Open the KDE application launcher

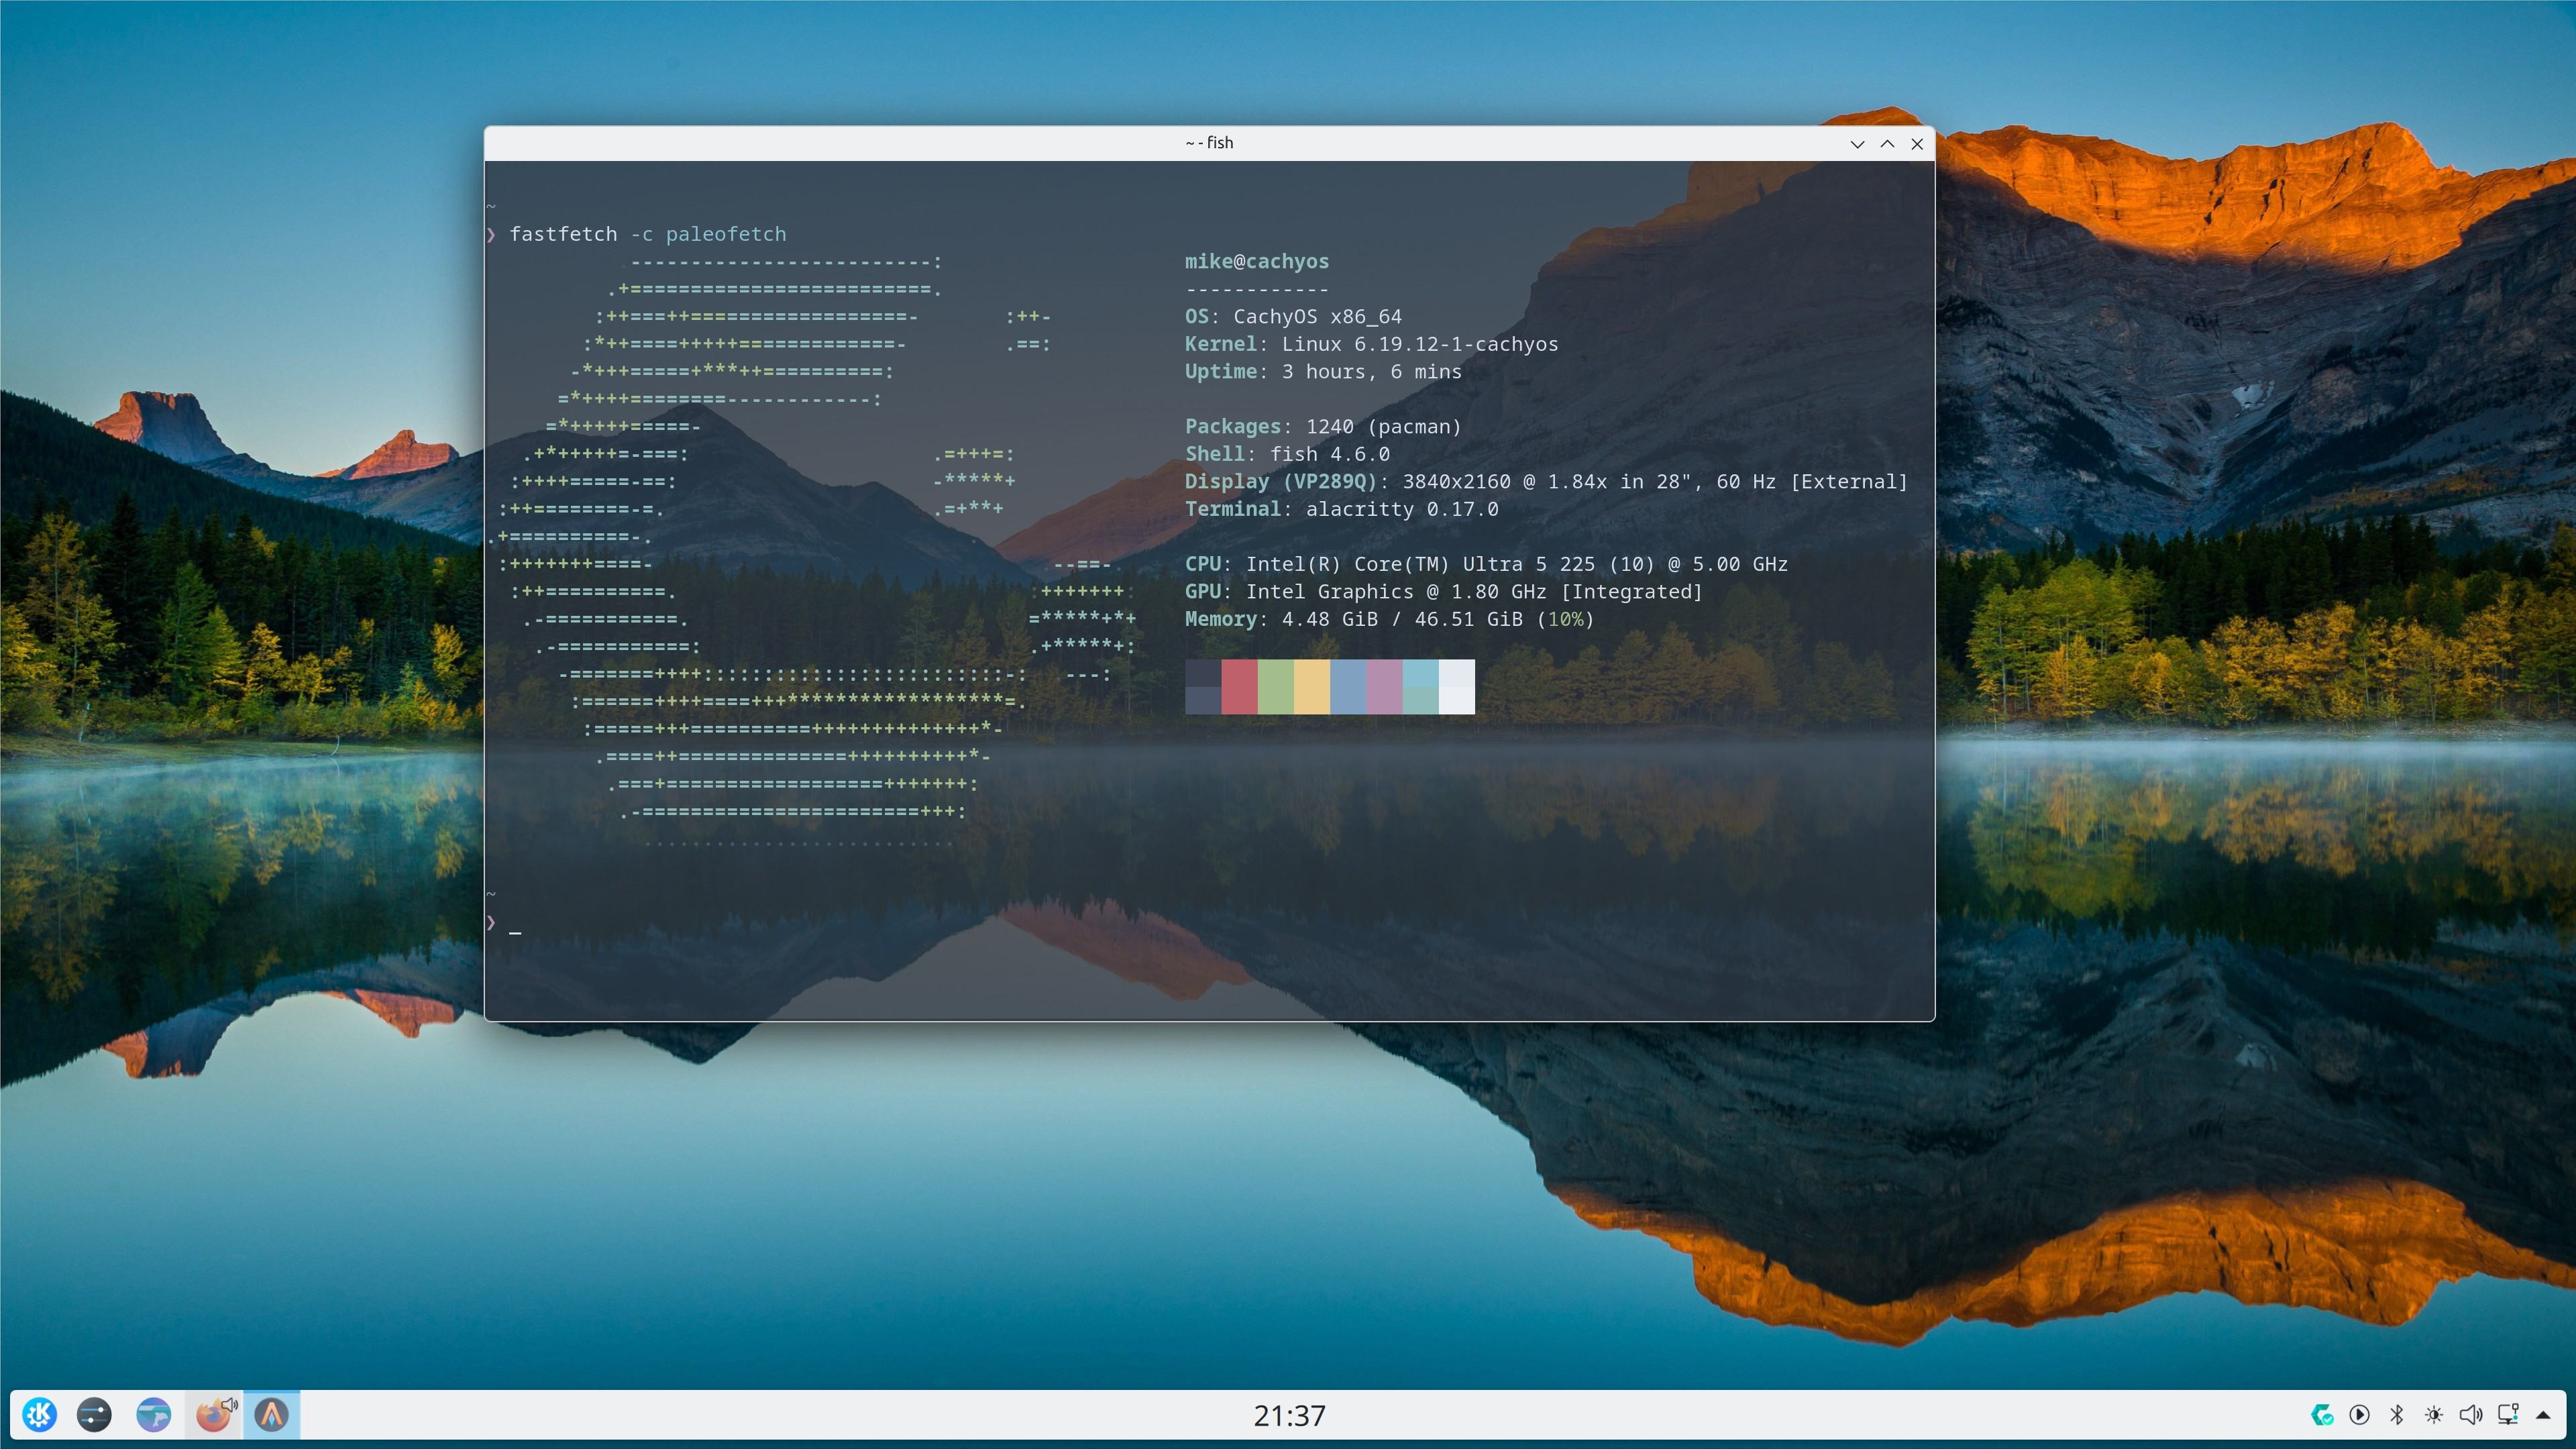click(x=40, y=1414)
